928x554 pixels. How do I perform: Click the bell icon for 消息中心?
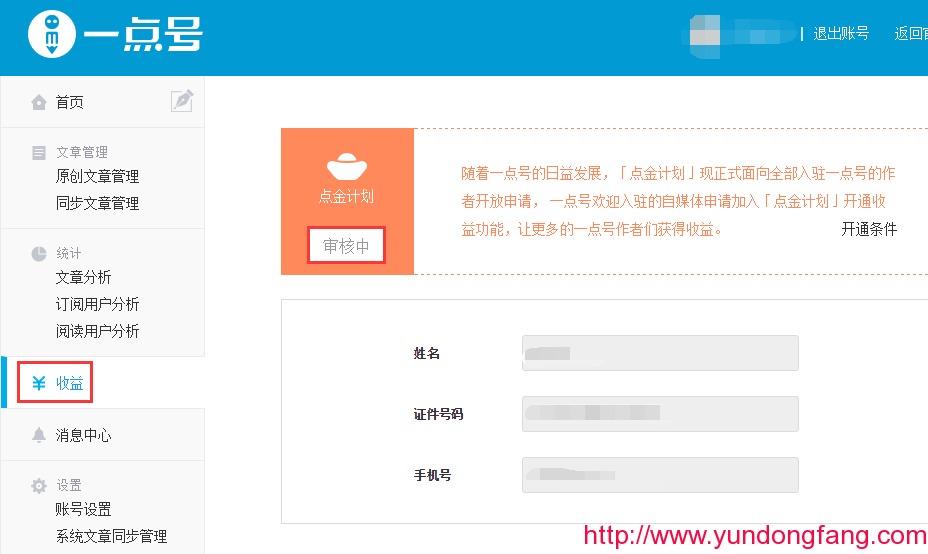point(39,435)
